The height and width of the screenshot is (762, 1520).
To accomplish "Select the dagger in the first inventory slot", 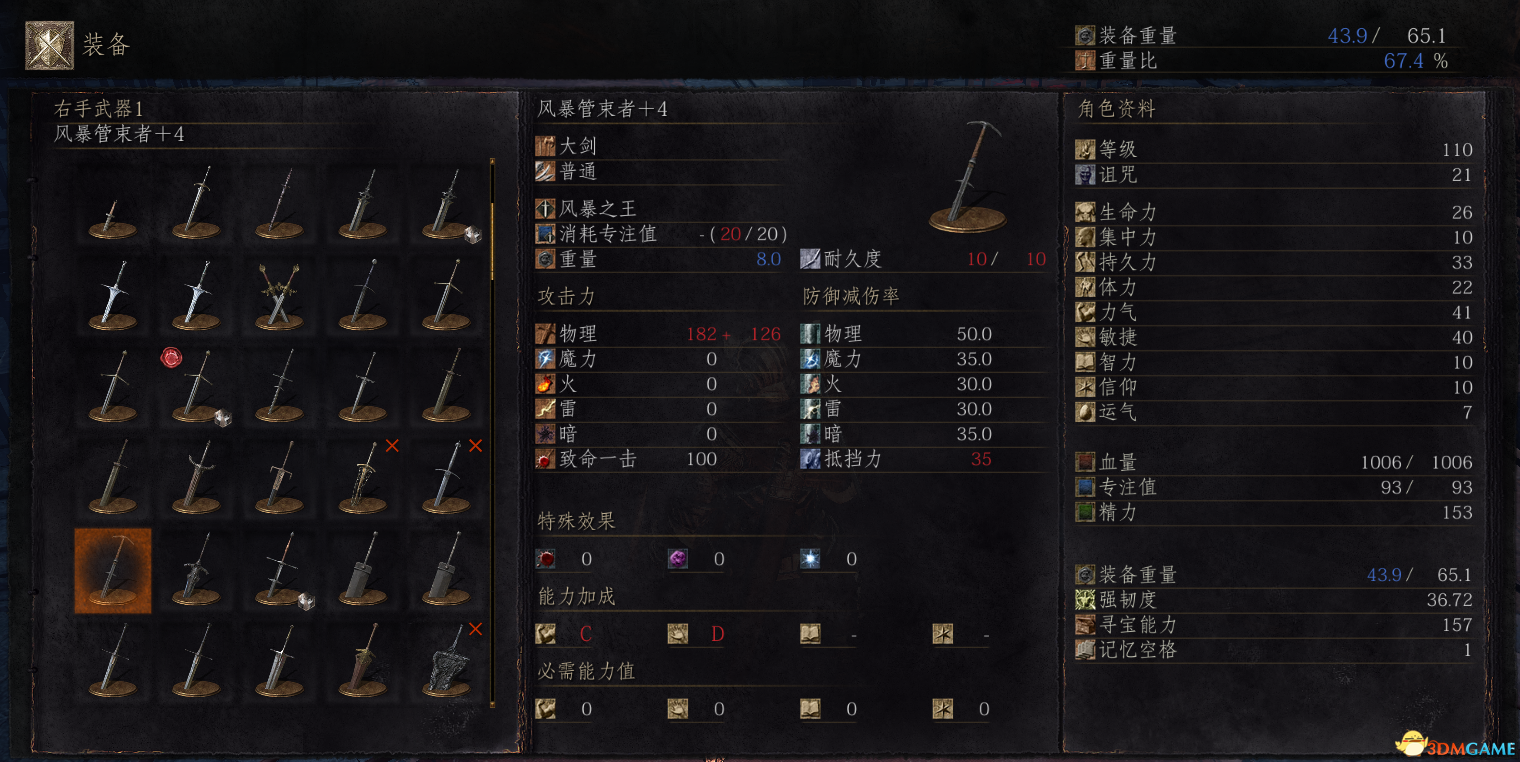I will (x=113, y=206).
